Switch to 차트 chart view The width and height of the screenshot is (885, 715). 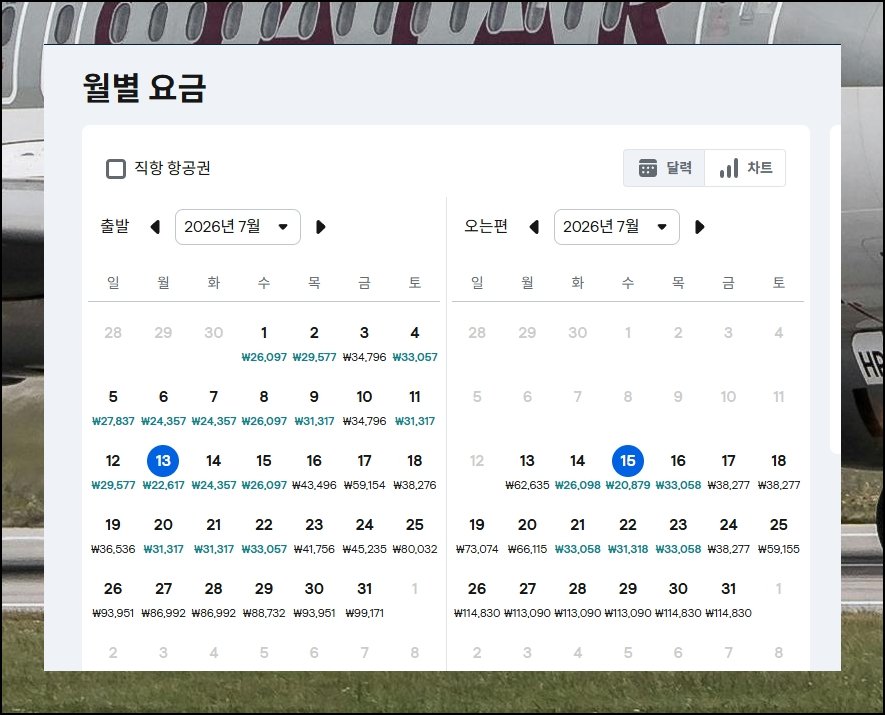tap(745, 168)
